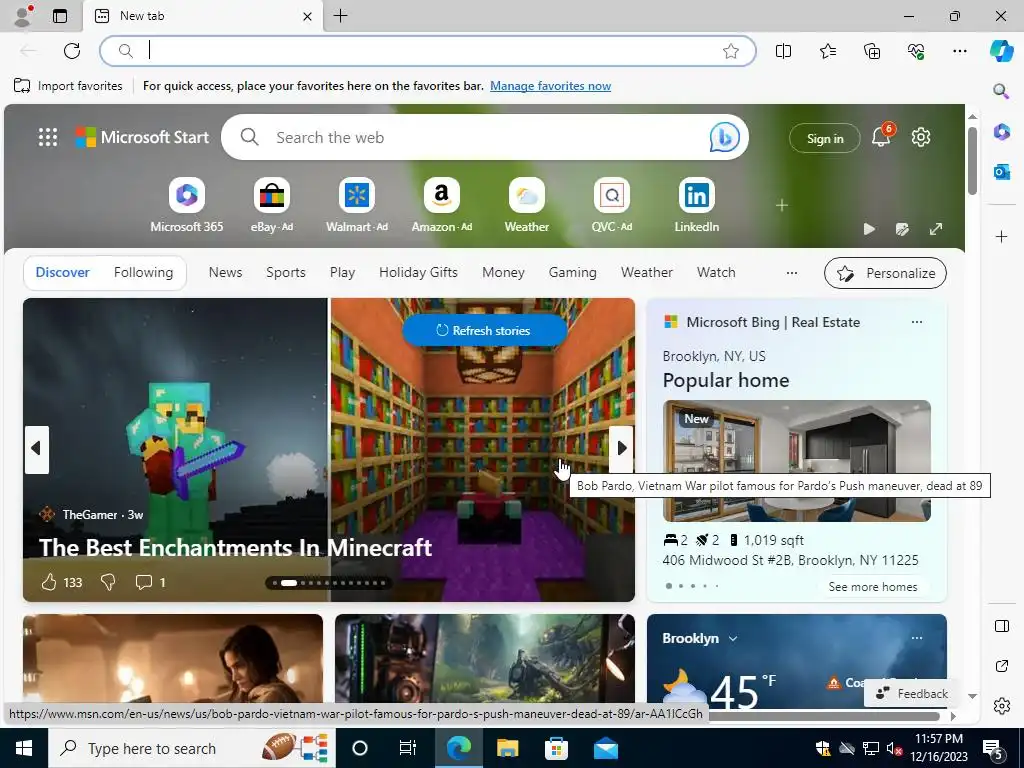
Task: Open sidebar Search icon
Action: click(x=1001, y=91)
